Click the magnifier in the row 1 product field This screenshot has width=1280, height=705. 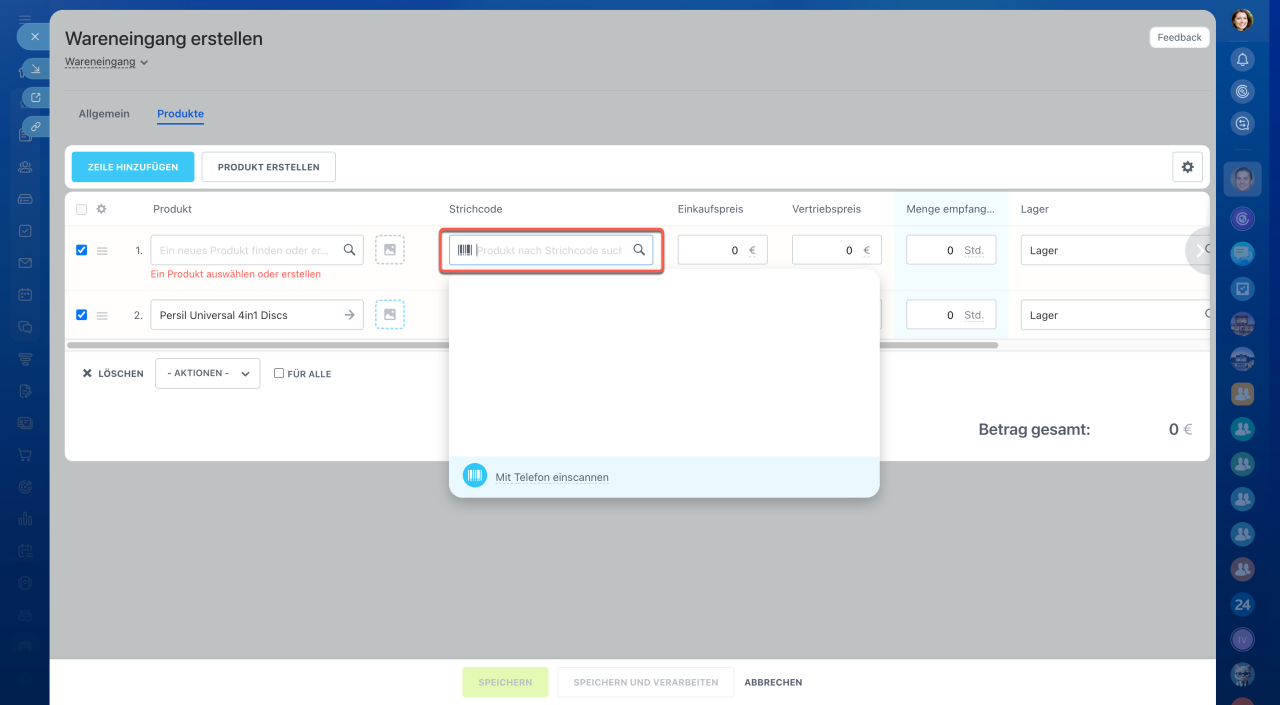click(349, 250)
